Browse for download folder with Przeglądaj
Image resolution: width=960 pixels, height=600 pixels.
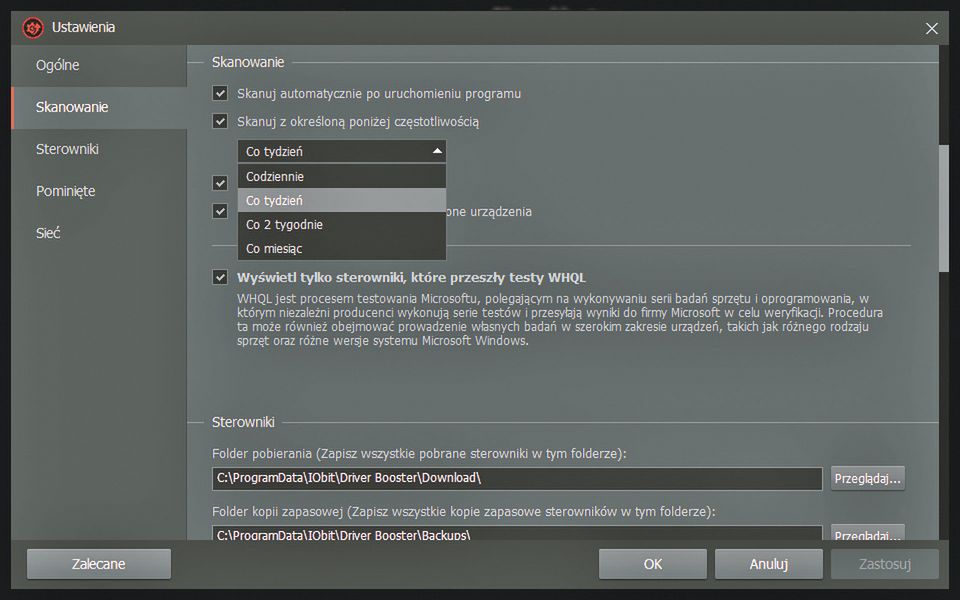coord(868,478)
